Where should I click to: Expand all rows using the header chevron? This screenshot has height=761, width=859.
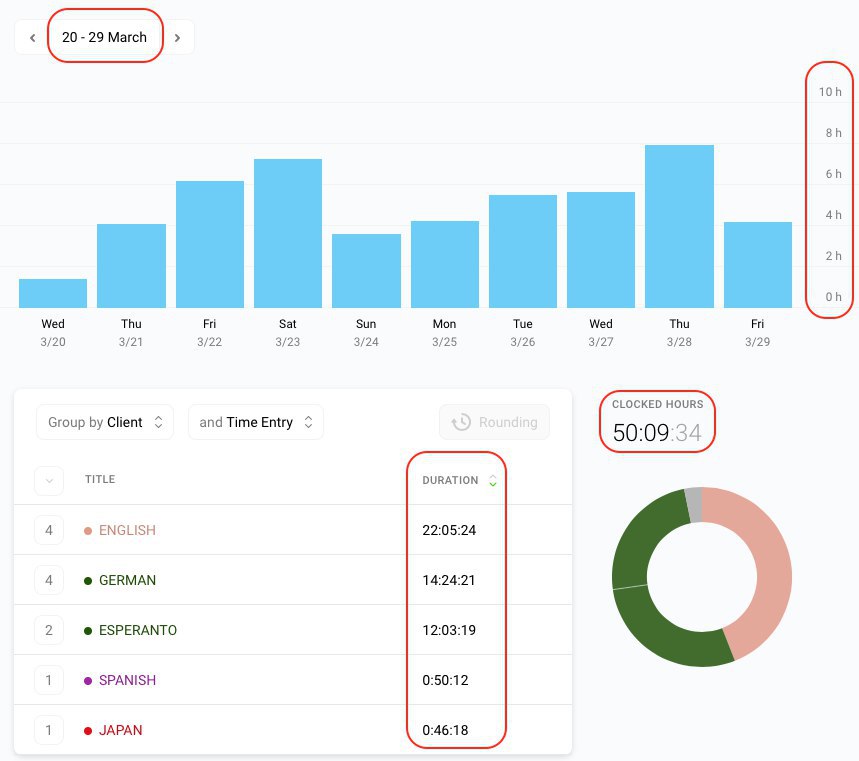49,480
